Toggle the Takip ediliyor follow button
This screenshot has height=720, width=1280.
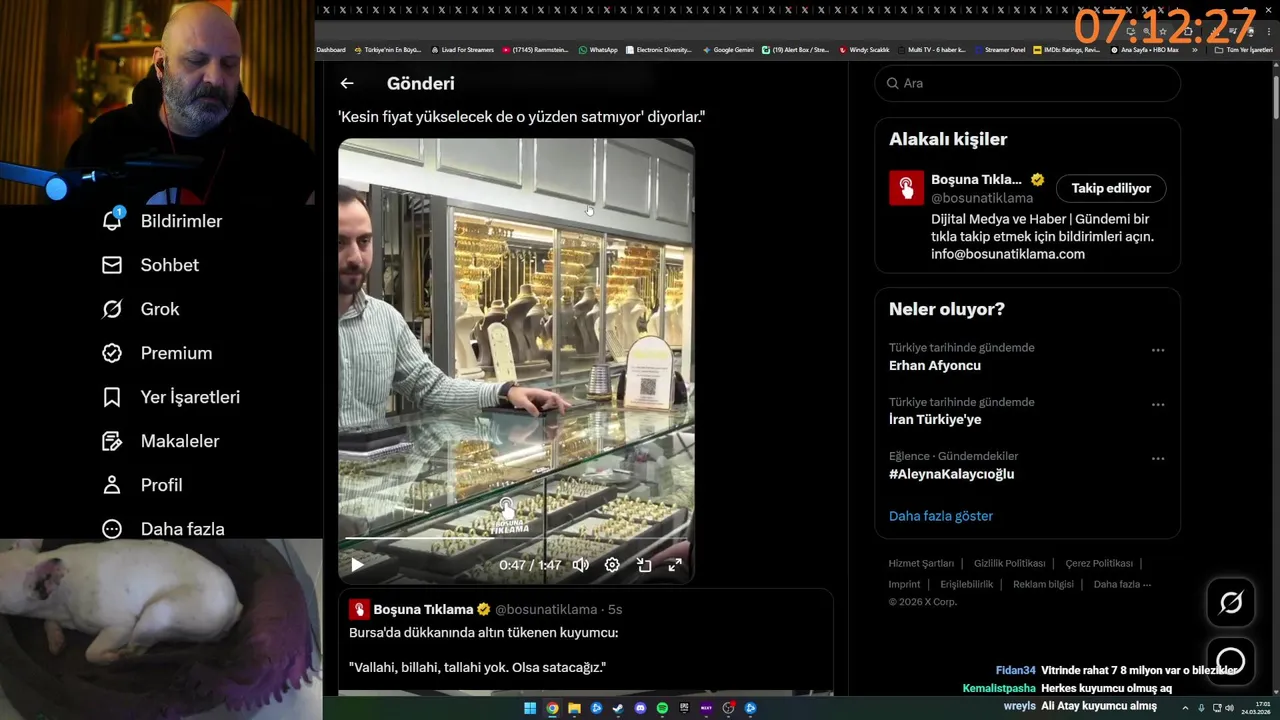tap(1111, 188)
